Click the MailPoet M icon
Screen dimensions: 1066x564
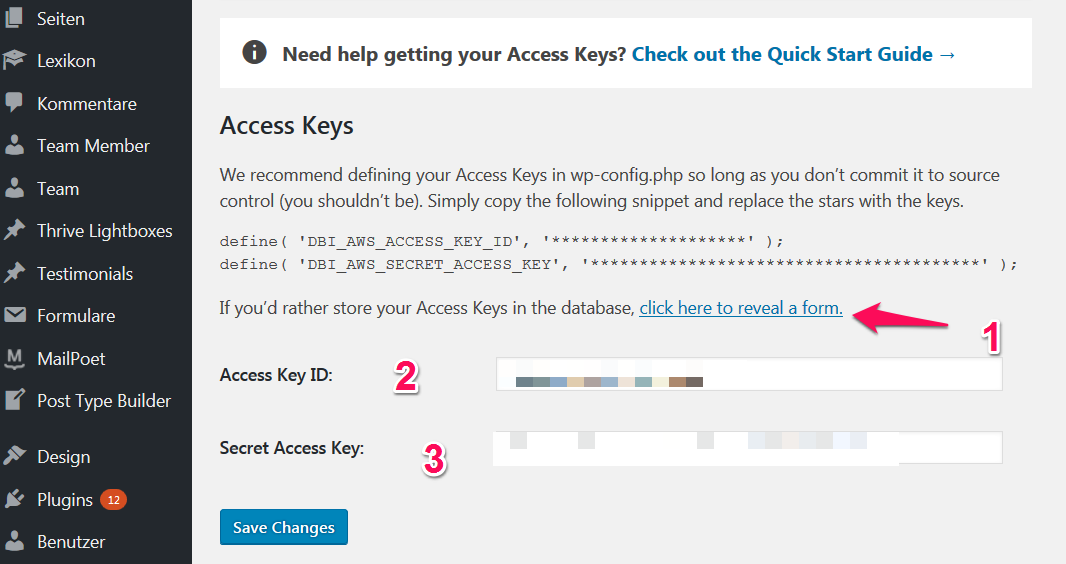pos(14,358)
